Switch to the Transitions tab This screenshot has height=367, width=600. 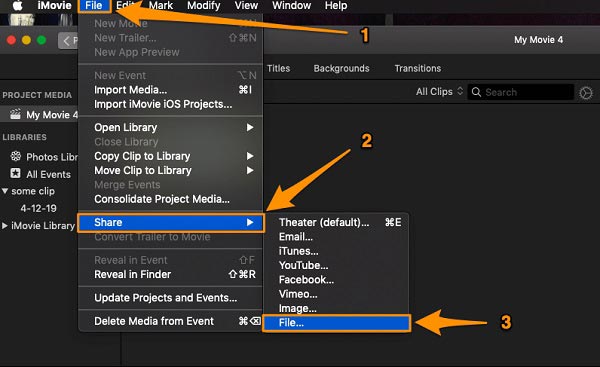point(417,69)
